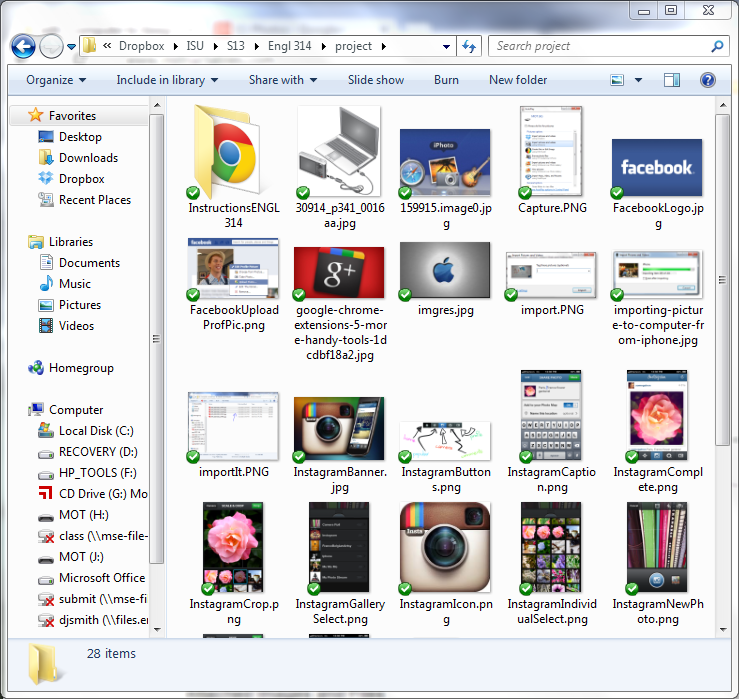This screenshot has height=699, width=739.
Task: Select InstagramButtons.png file
Action: (x=445, y=457)
